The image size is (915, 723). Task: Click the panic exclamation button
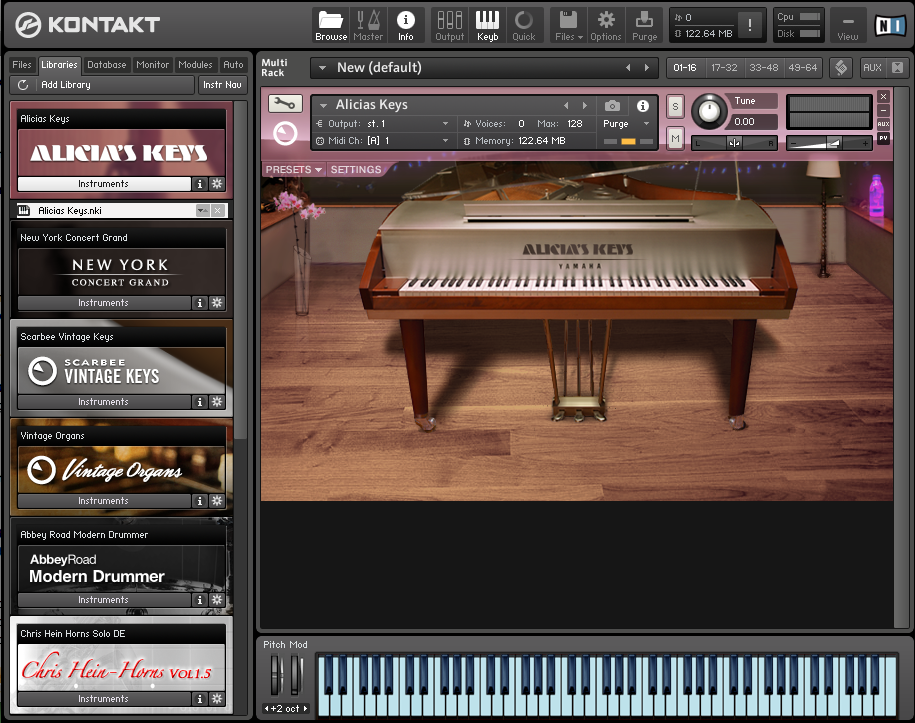click(x=750, y=25)
